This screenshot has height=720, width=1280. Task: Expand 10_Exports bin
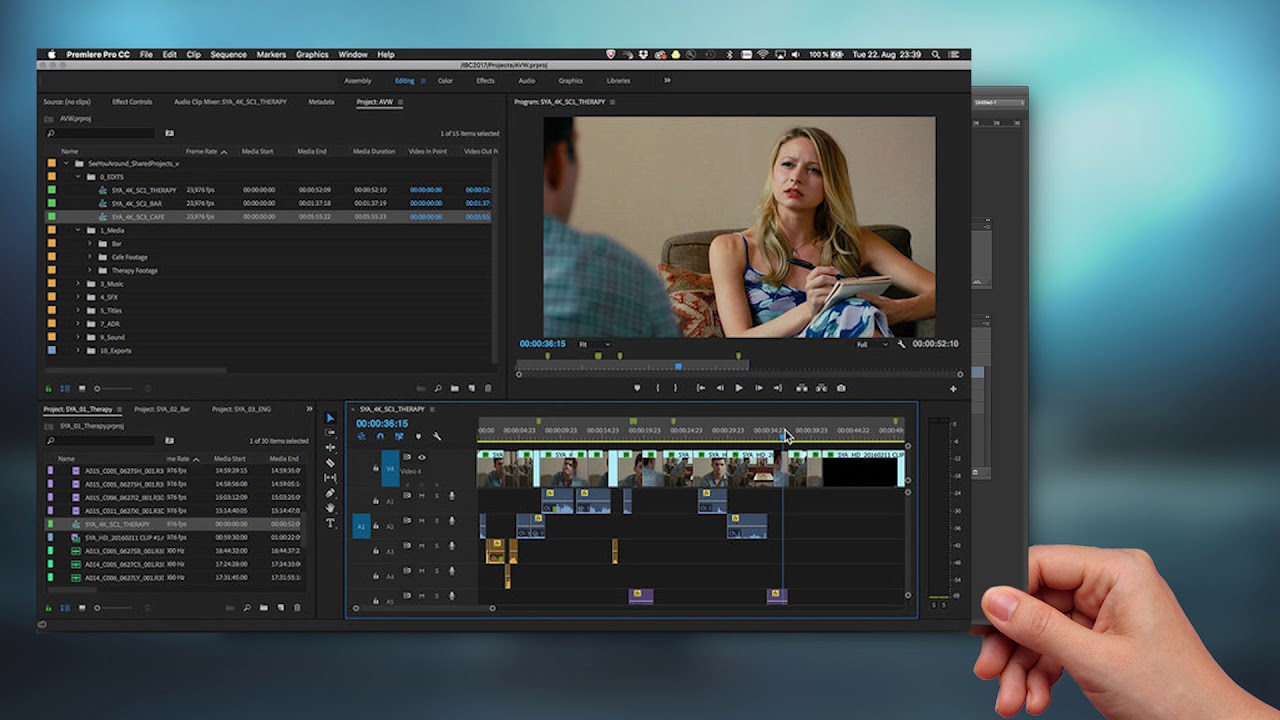point(78,351)
